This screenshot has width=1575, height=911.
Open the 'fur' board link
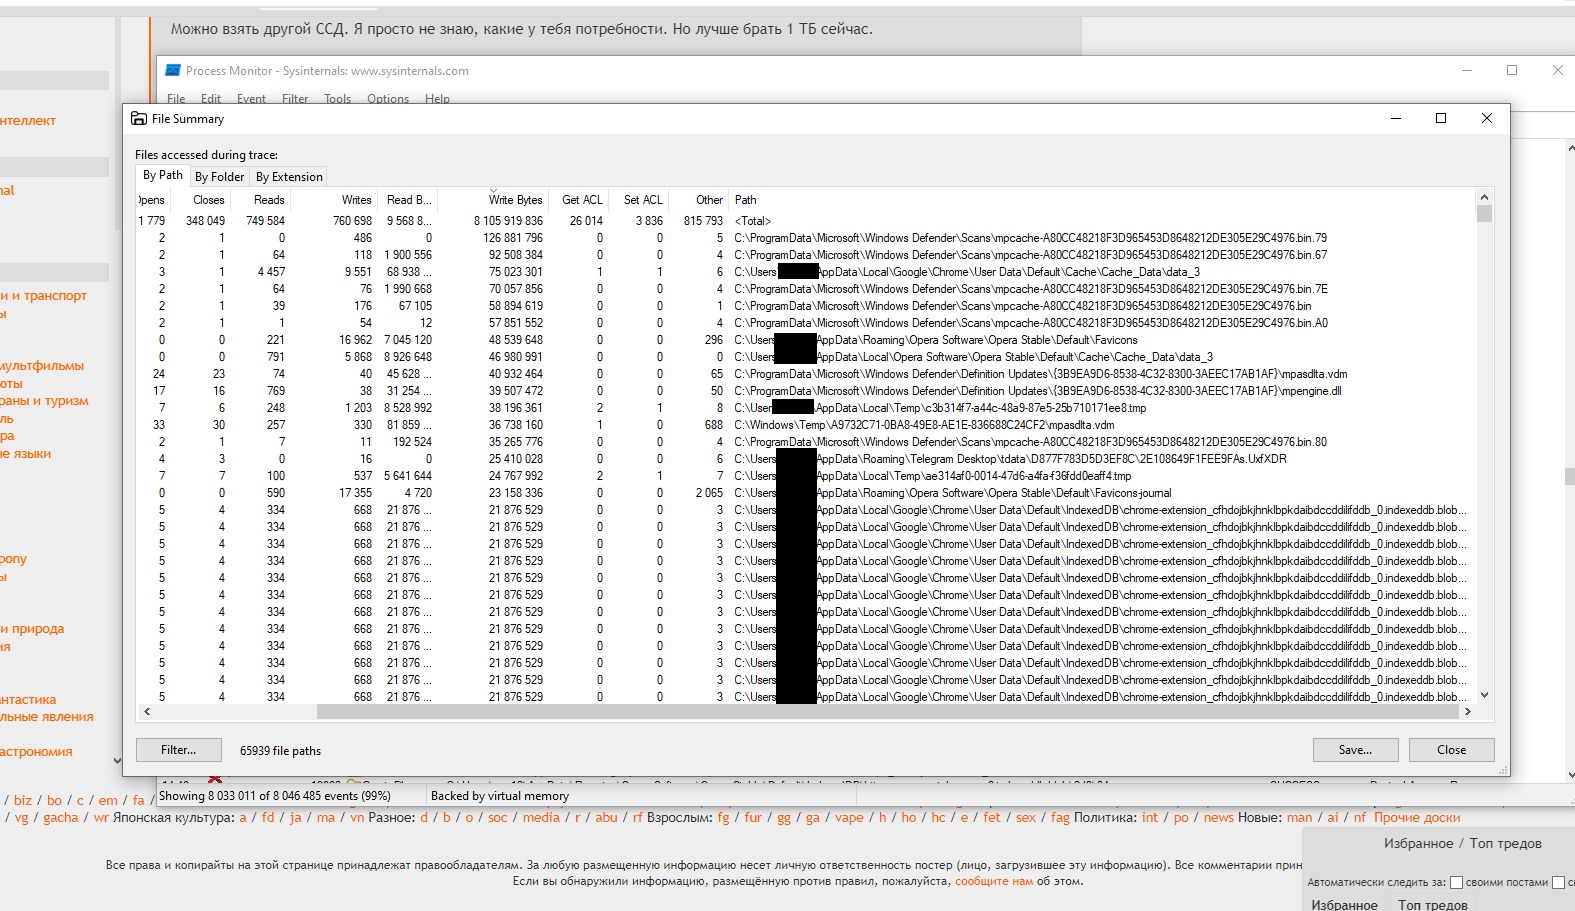pyautogui.click(x=753, y=817)
